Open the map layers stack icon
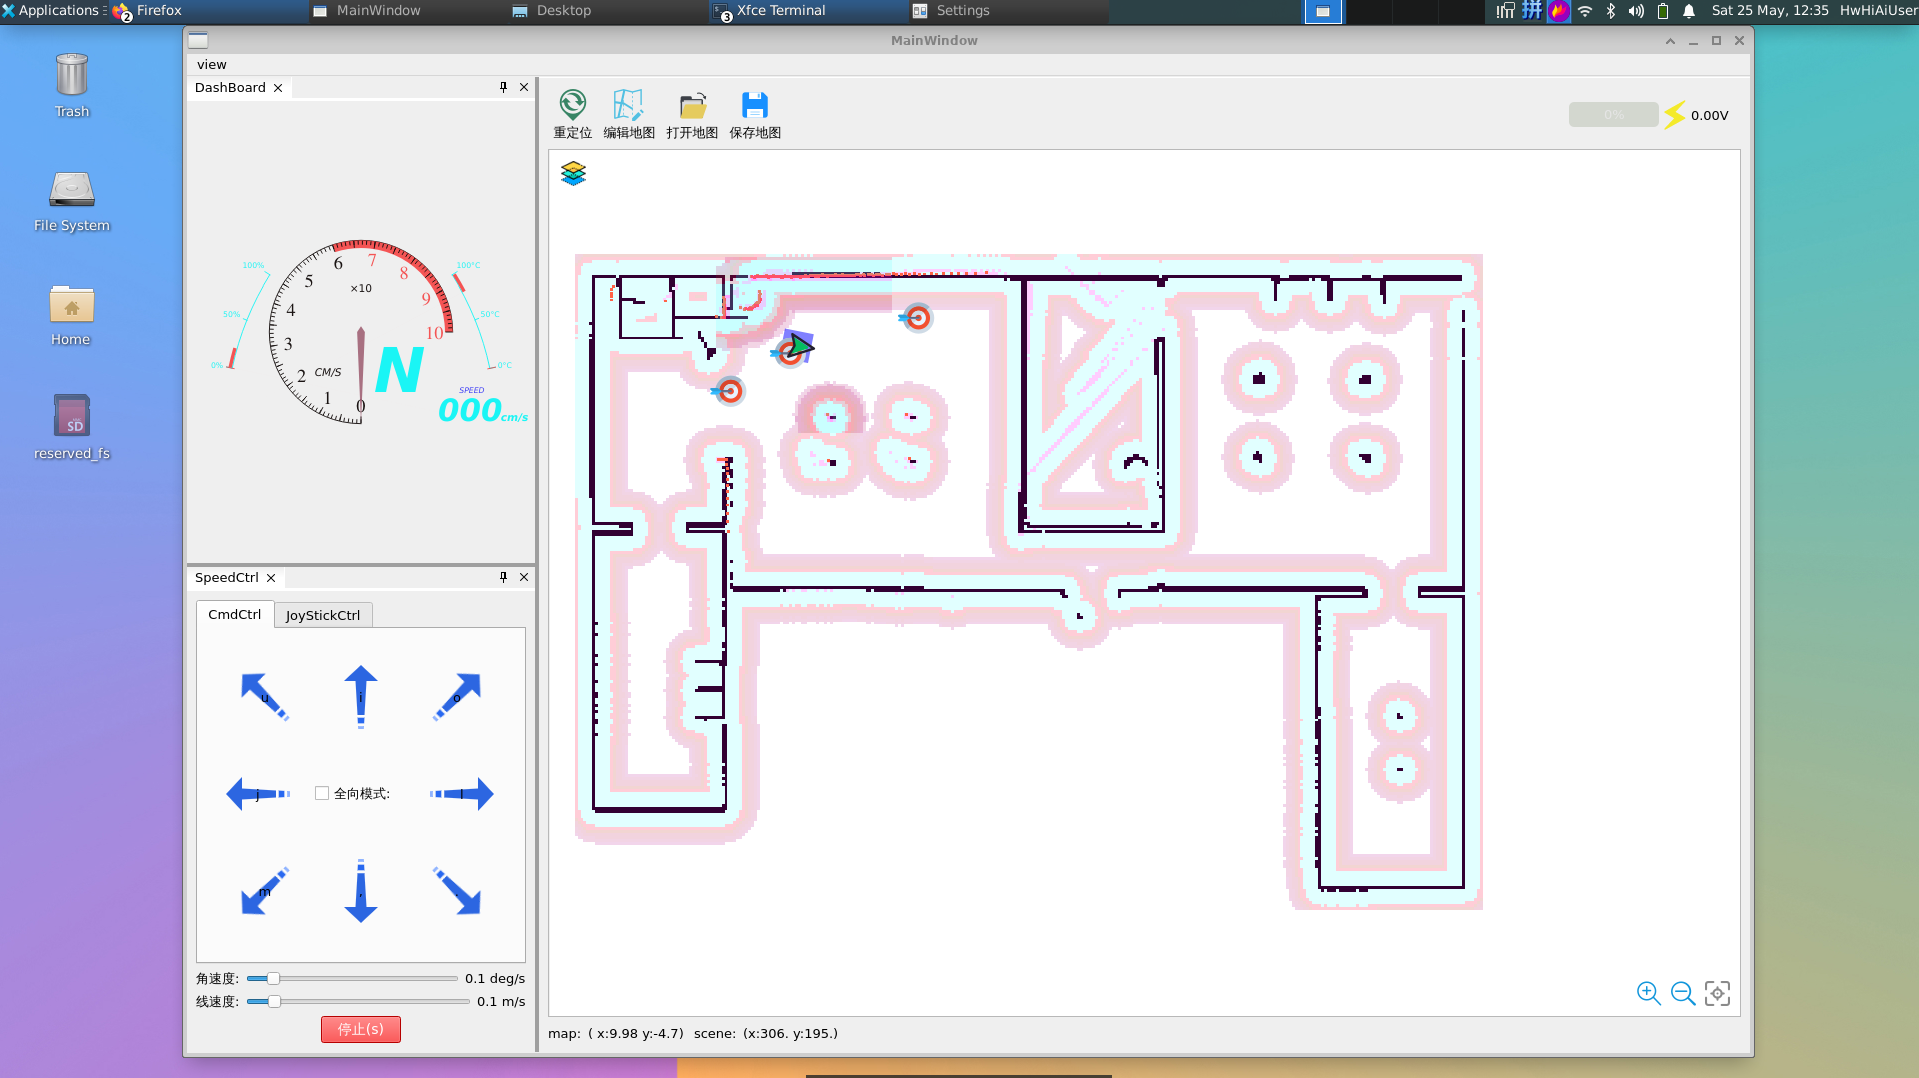The width and height of the screenshot is (1919, 1078). coord(573,174)
